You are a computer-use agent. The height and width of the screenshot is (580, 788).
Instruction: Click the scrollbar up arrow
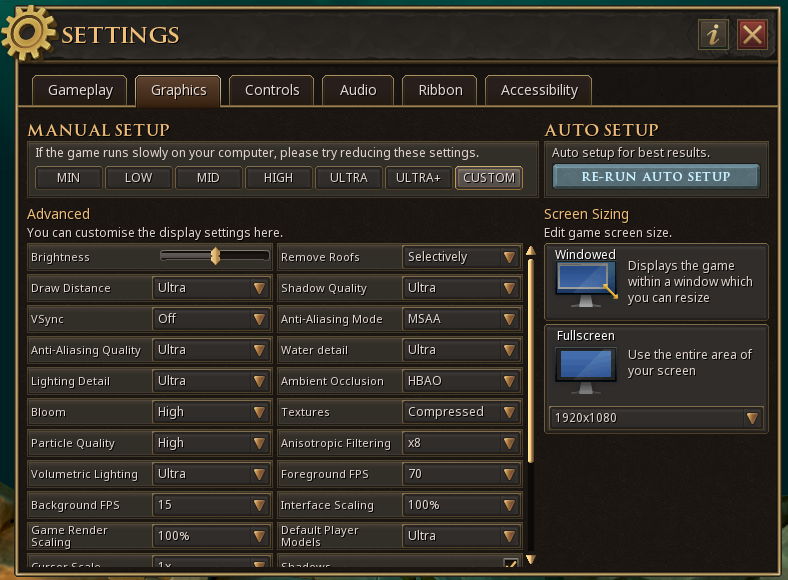pyautogui.click(x=531, y=250)
